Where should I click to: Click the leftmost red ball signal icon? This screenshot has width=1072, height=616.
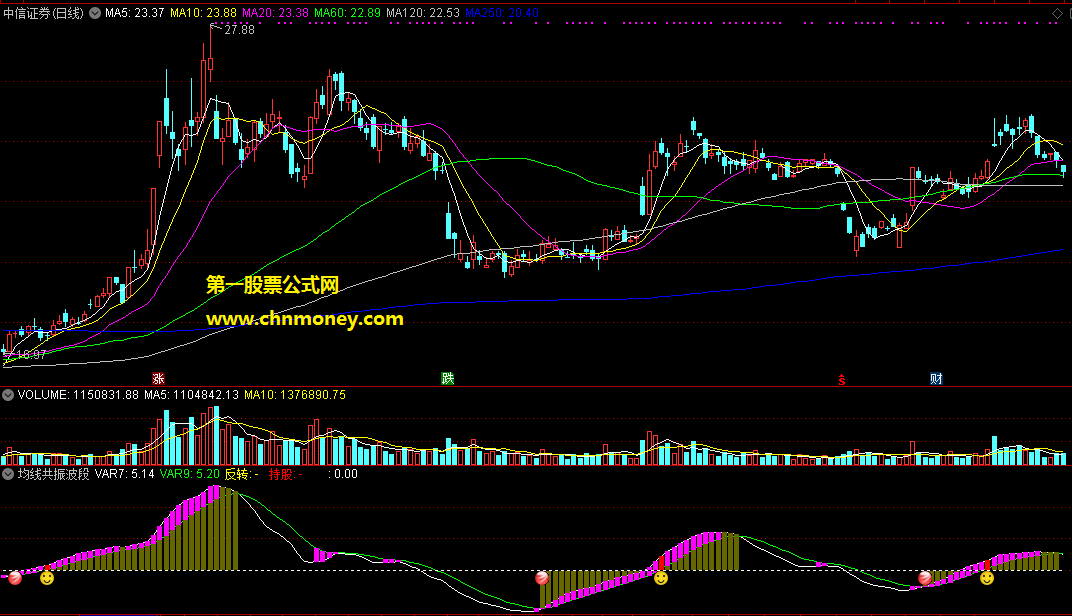tap(15, 578)
